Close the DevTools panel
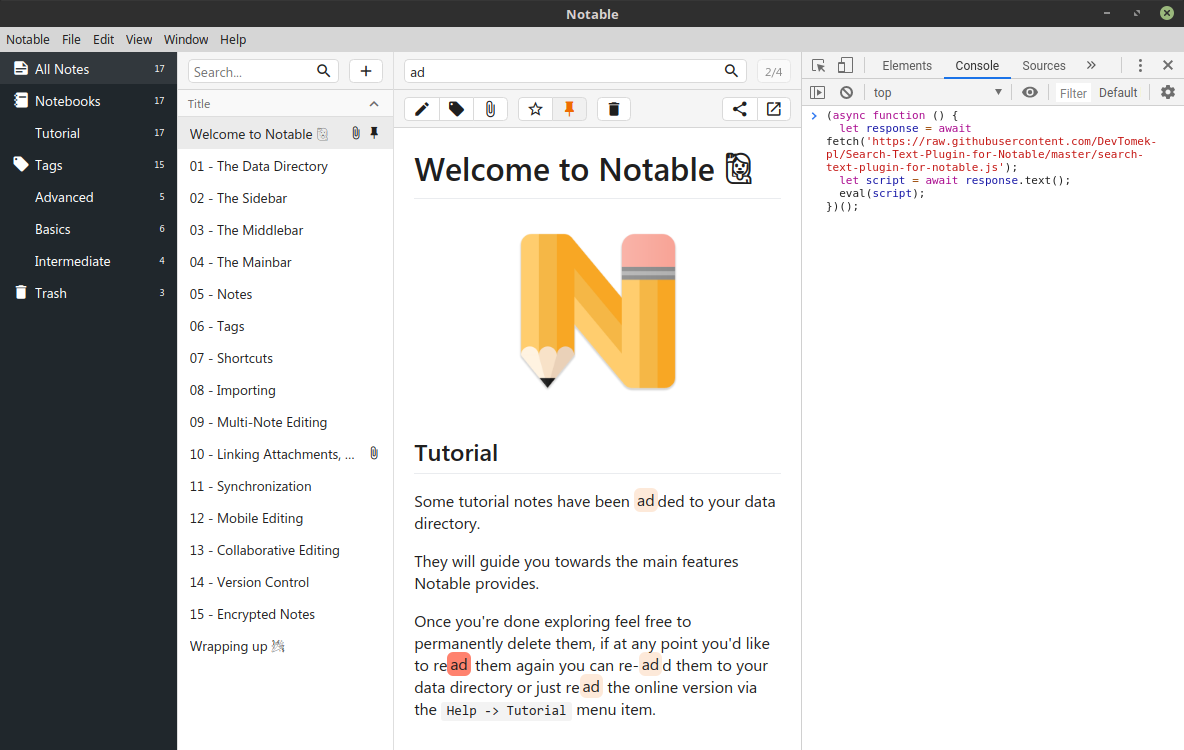Screen dimensions: 1184x750 (1167, 66)
